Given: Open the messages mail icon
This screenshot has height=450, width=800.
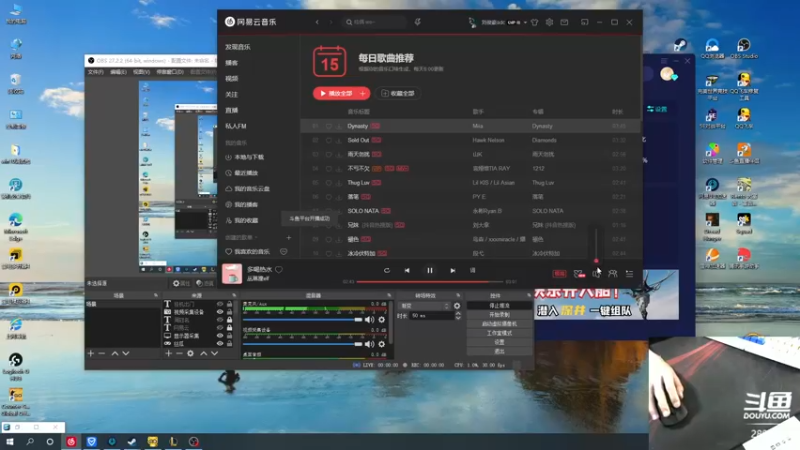Looking at the screenshot, I should tap(564, 22).
